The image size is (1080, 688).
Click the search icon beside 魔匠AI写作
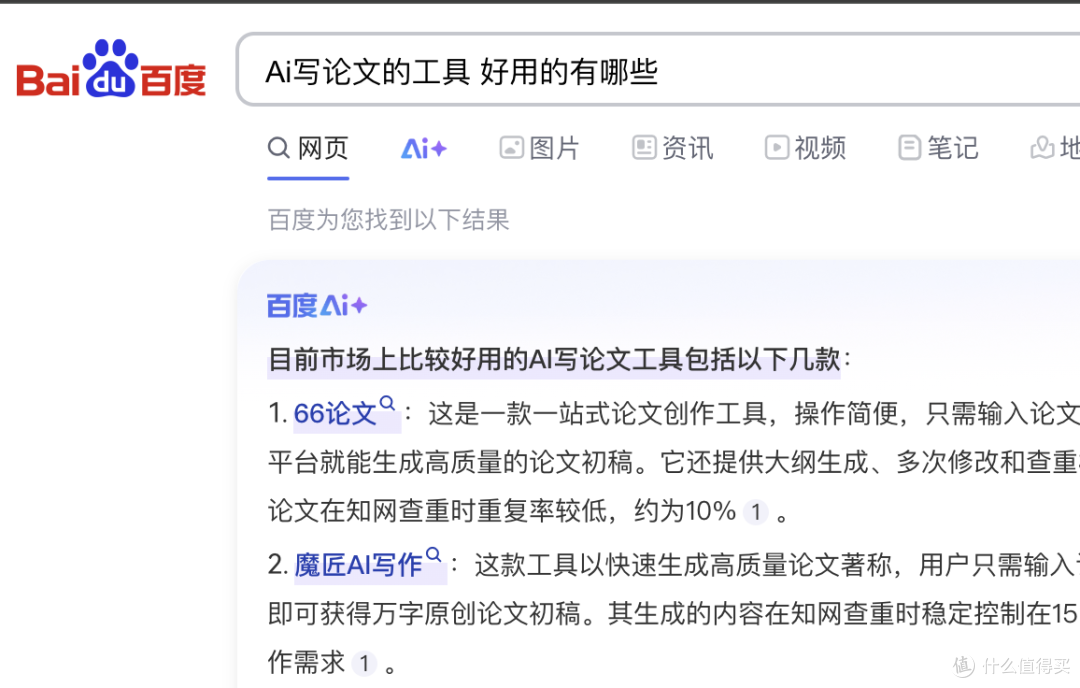433,554
